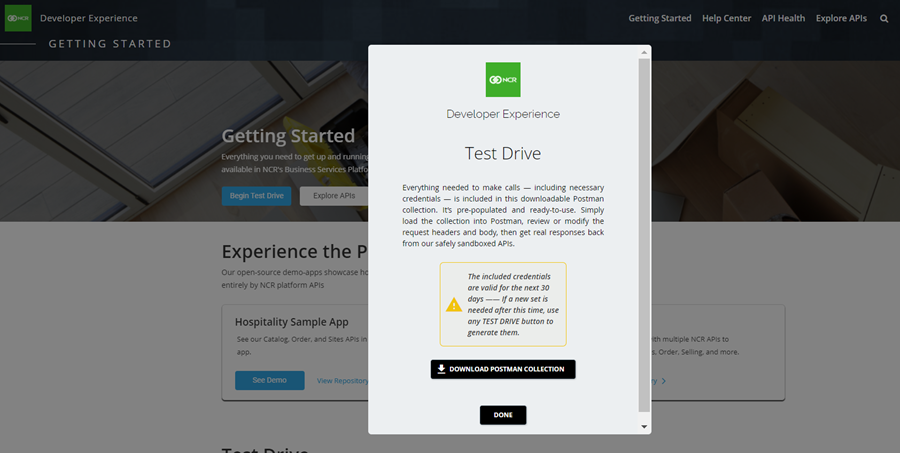Click the dialog's vertical scrollbar thumb
The image size is (900, 454).
pyautogui.click(x=644, y=234)
